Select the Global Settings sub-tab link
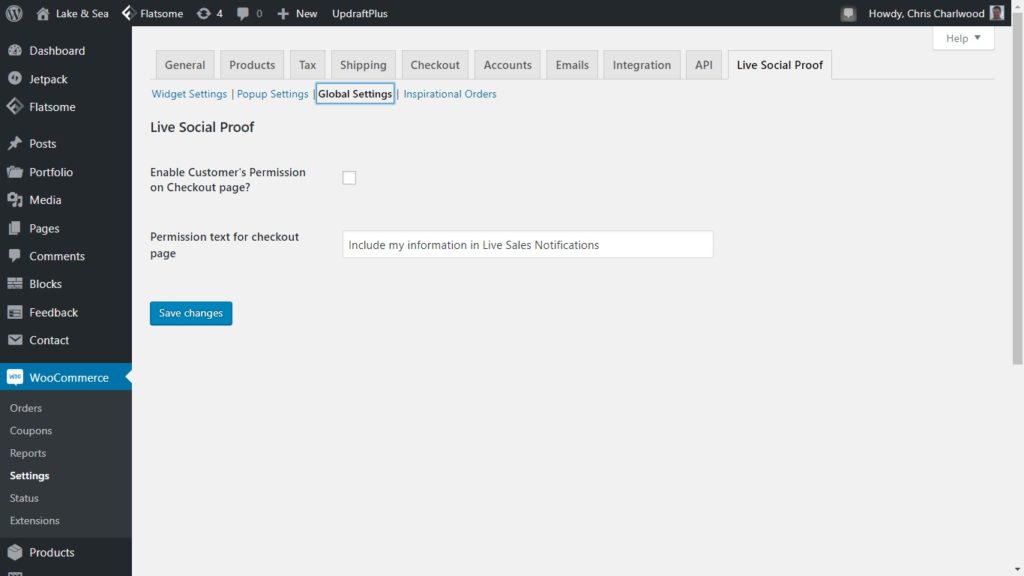Viewport: 1024px width, 576px height. 355,93
